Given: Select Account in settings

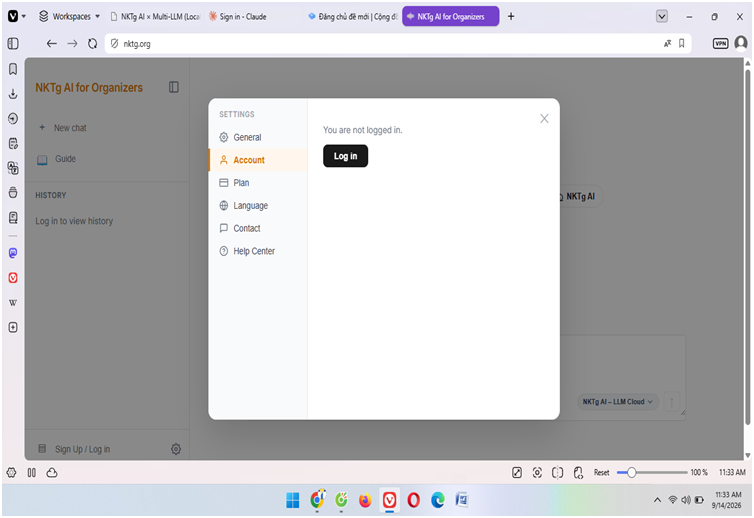Looking at the screenshot, I should point(258,160).
